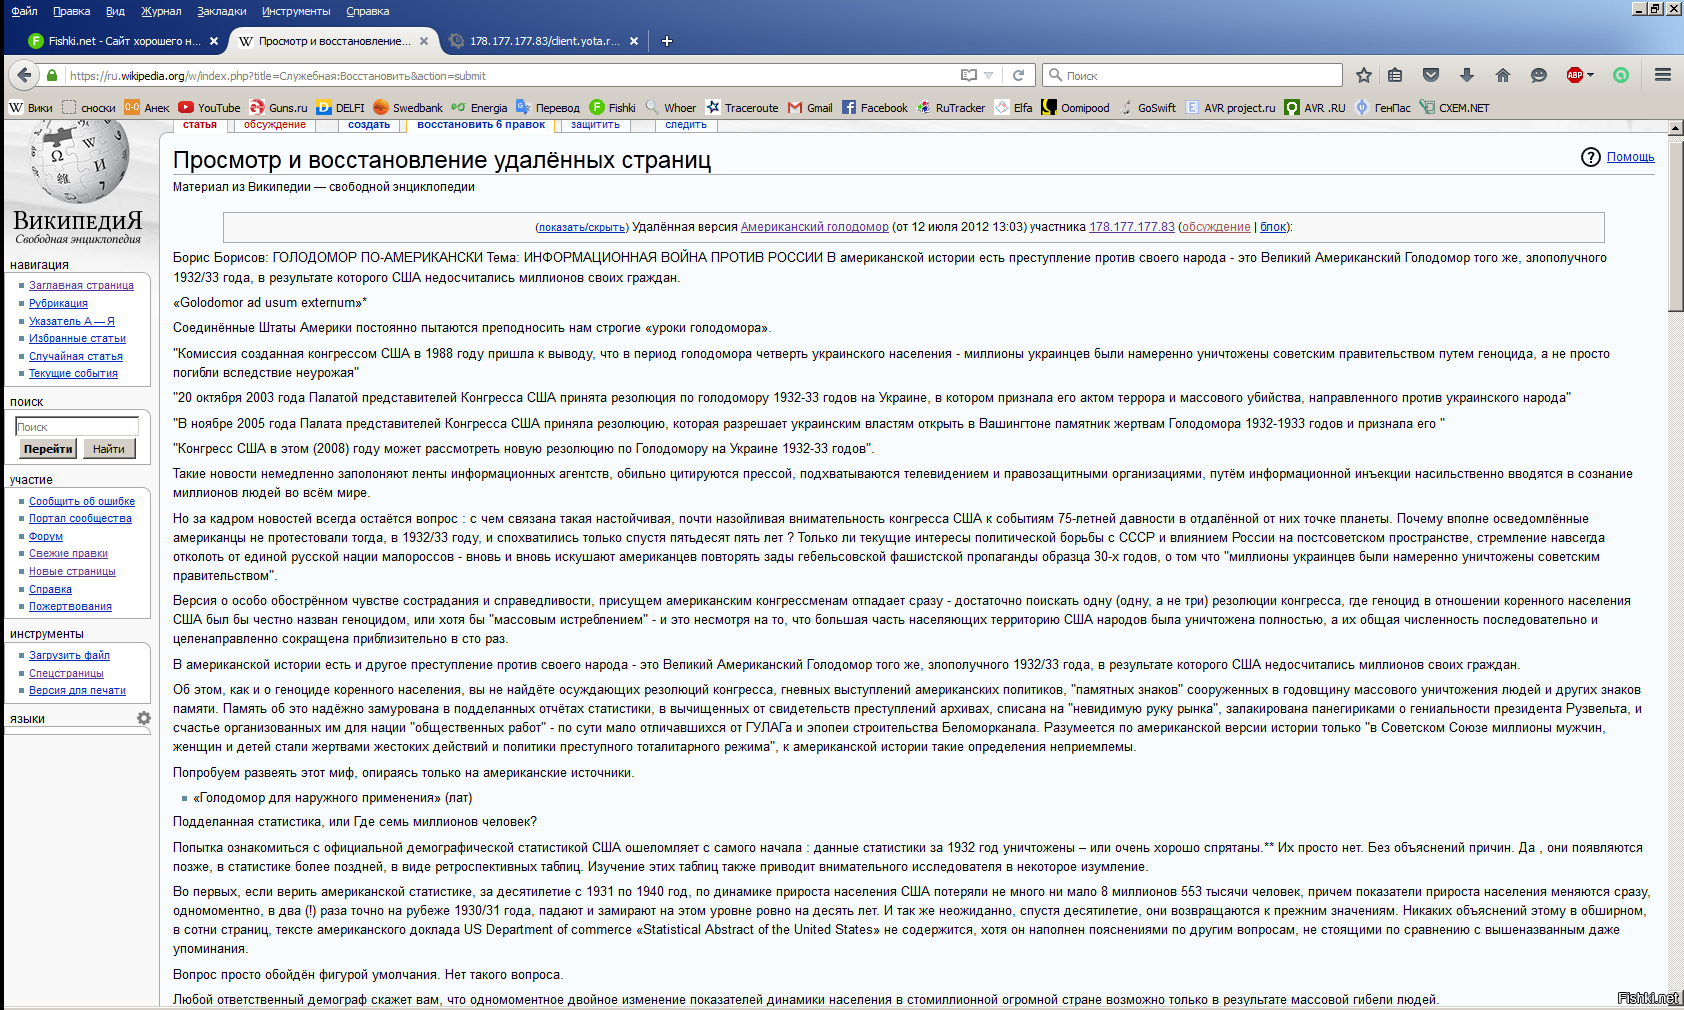Open RuTracker bookmark
This screenshot has height=1010, width=1684.
click(x=950, y=107)
